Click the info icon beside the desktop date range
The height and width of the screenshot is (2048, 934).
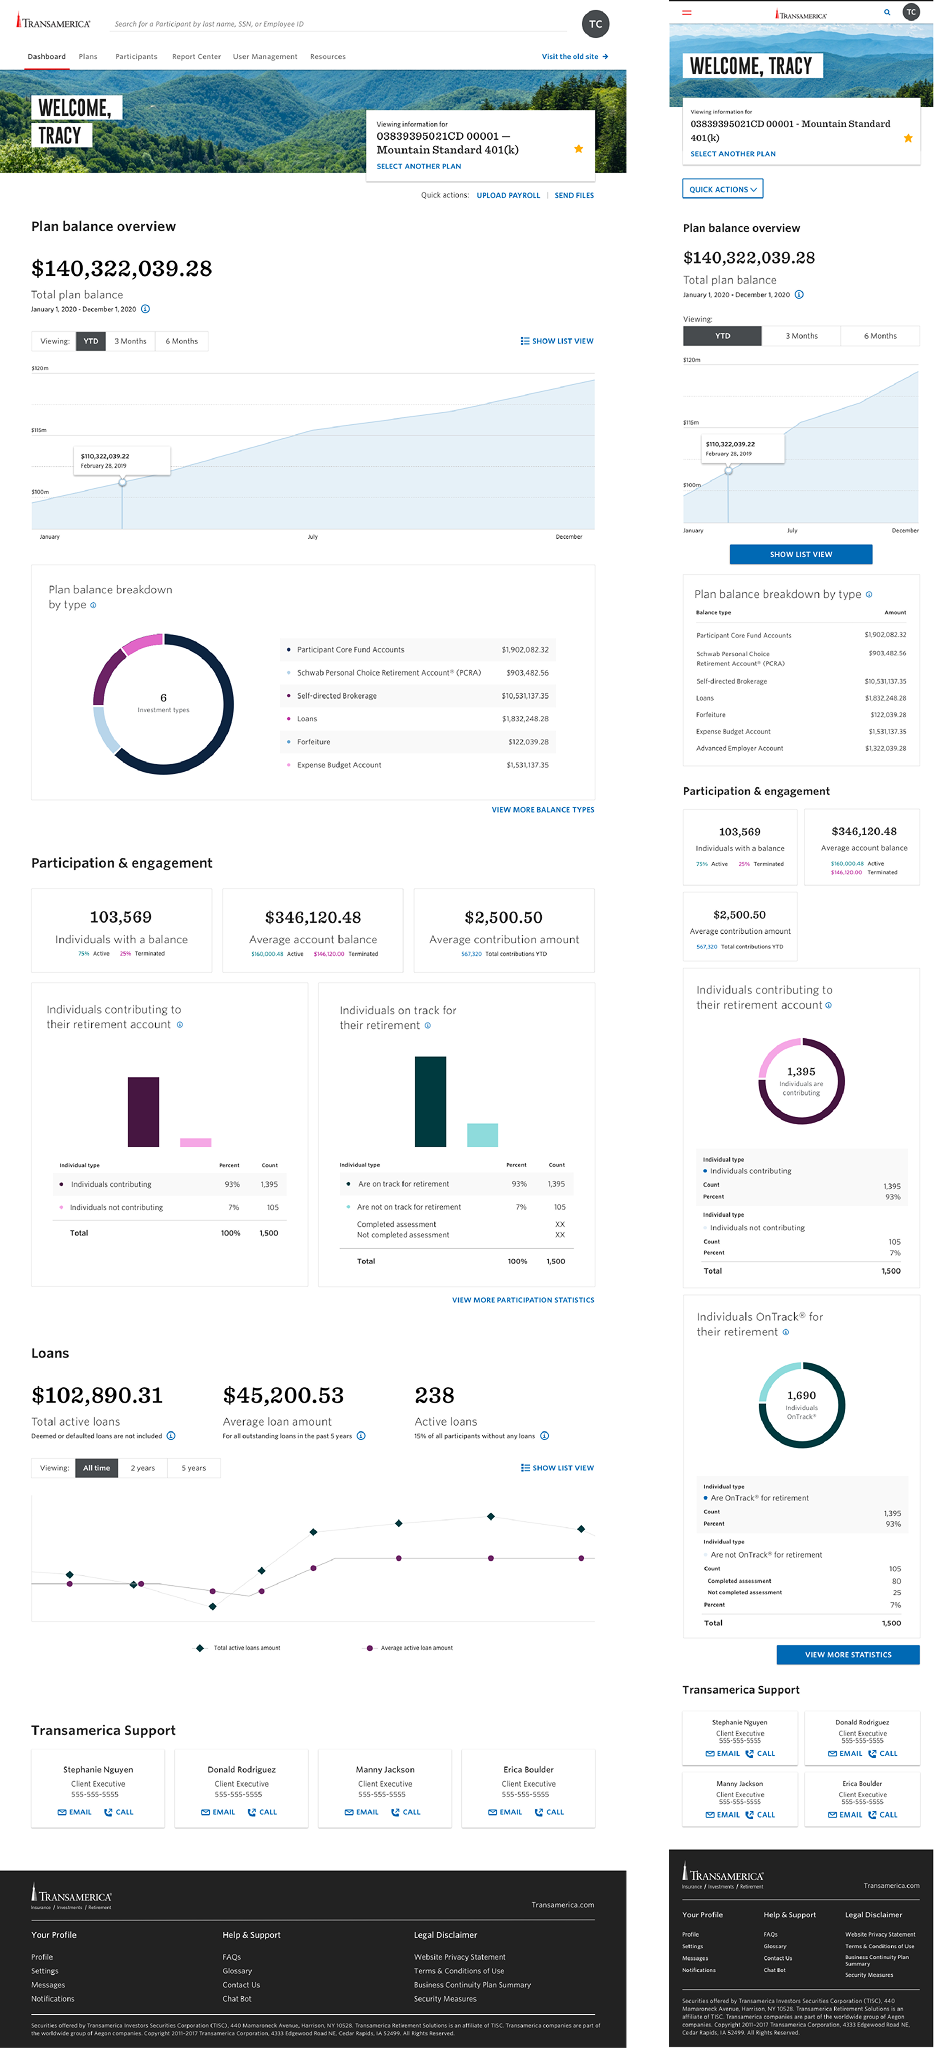pyautogui.click(x=145, y=309)
